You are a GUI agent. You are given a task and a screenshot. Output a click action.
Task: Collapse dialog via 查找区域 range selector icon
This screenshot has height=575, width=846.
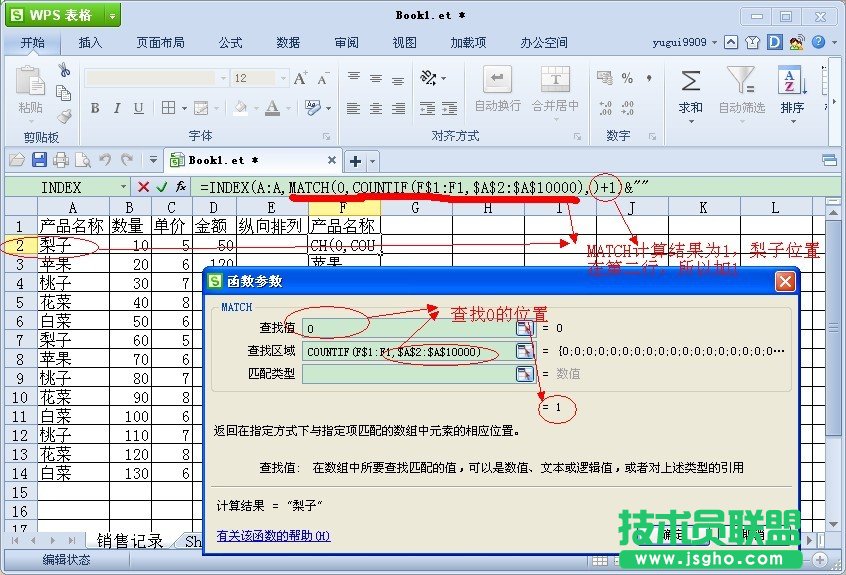pyautogui.click(x=525, y=351)
